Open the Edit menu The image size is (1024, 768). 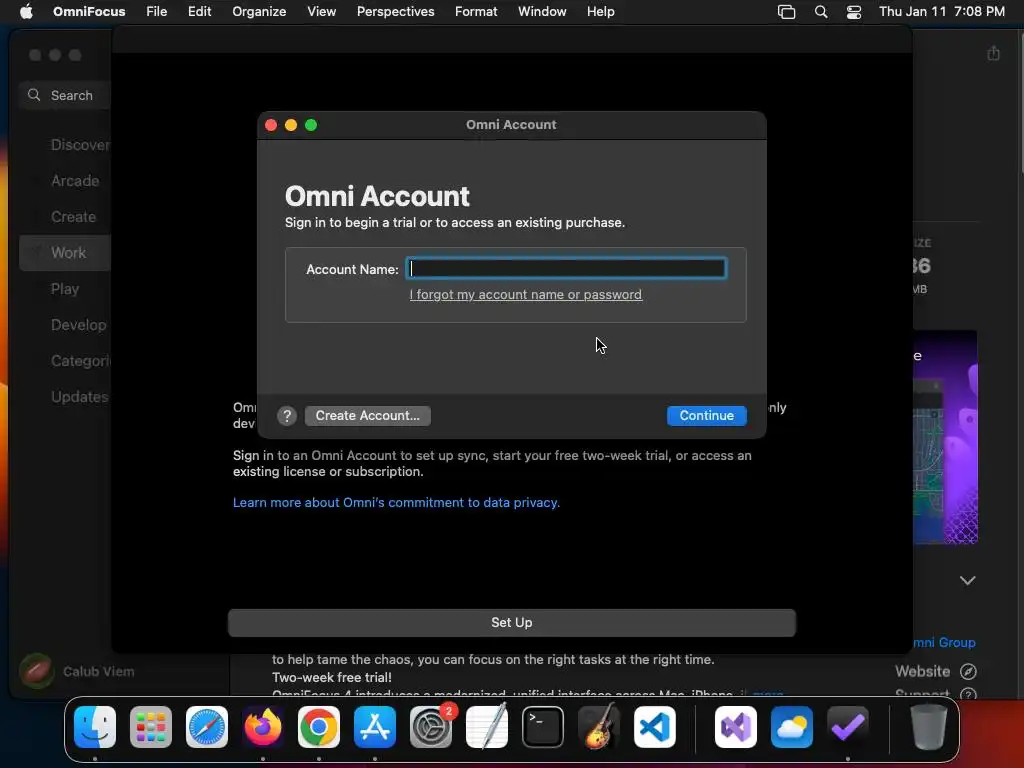(x=199, y=12)
